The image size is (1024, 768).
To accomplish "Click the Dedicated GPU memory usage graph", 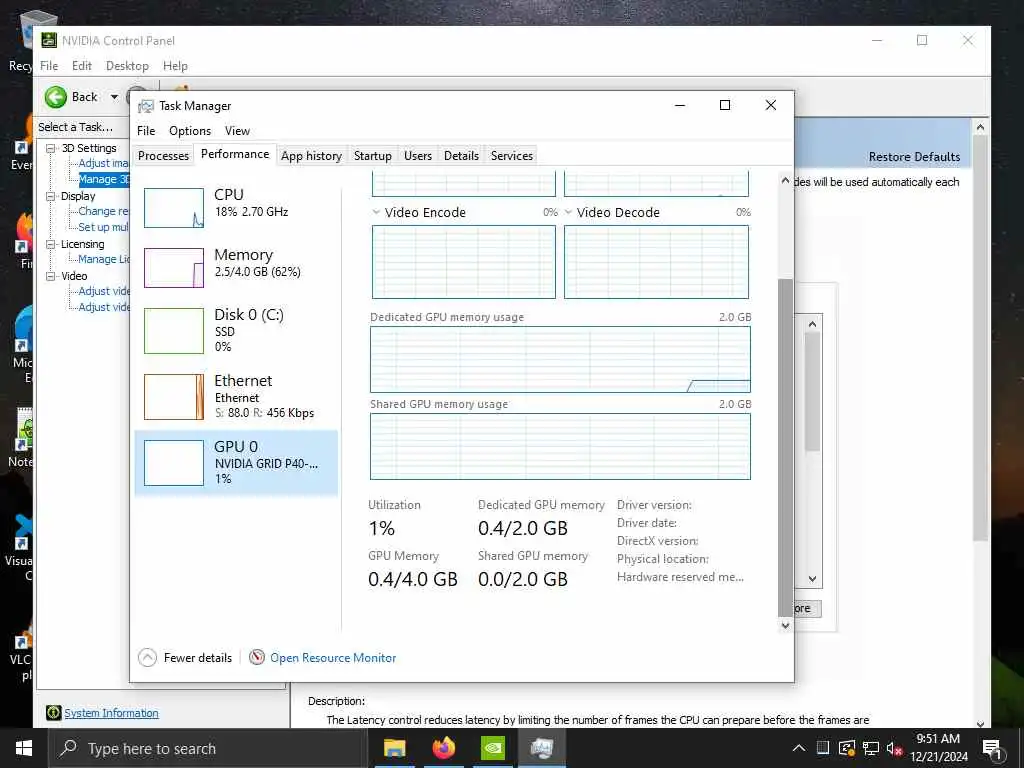I will [x=560, y=359].
